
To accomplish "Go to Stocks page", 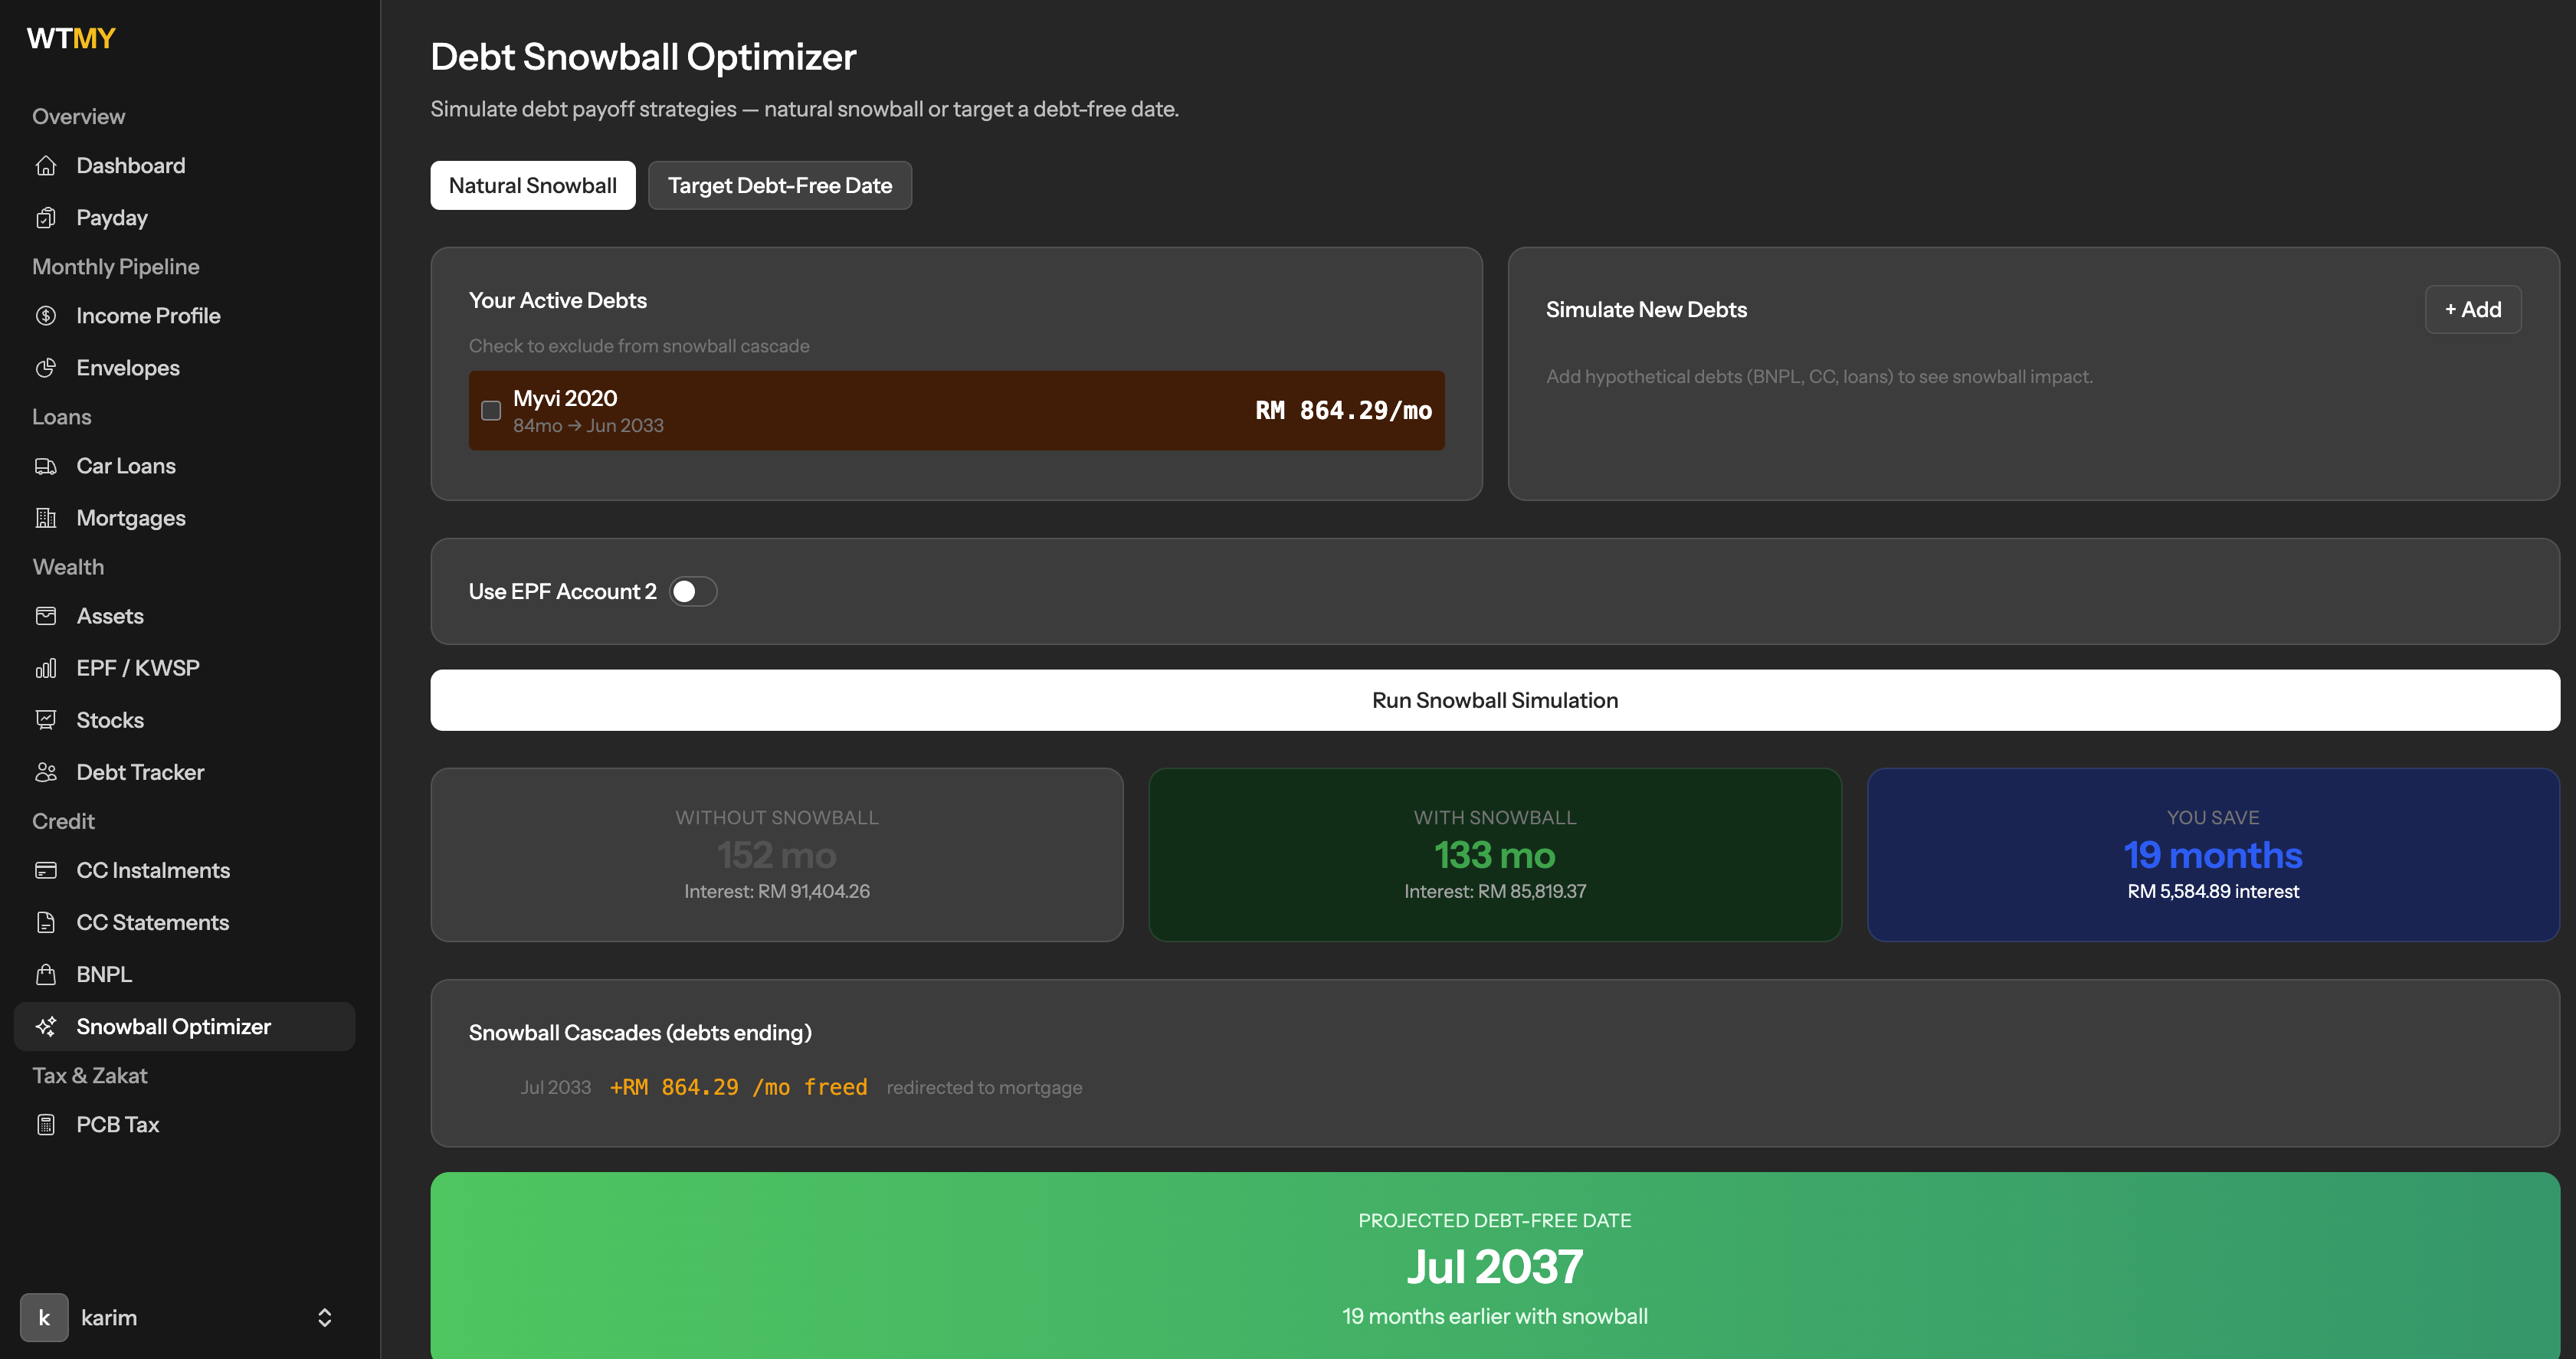I will click(x=185, y=720).
